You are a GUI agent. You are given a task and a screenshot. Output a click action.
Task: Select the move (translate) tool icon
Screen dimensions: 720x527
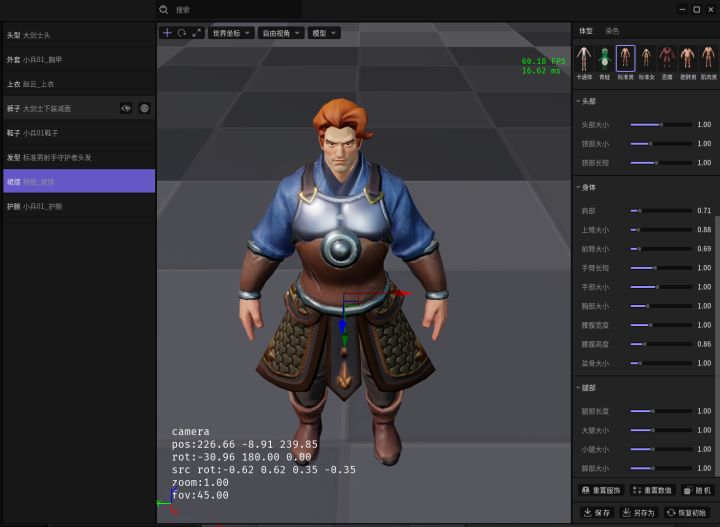point(167,33)
